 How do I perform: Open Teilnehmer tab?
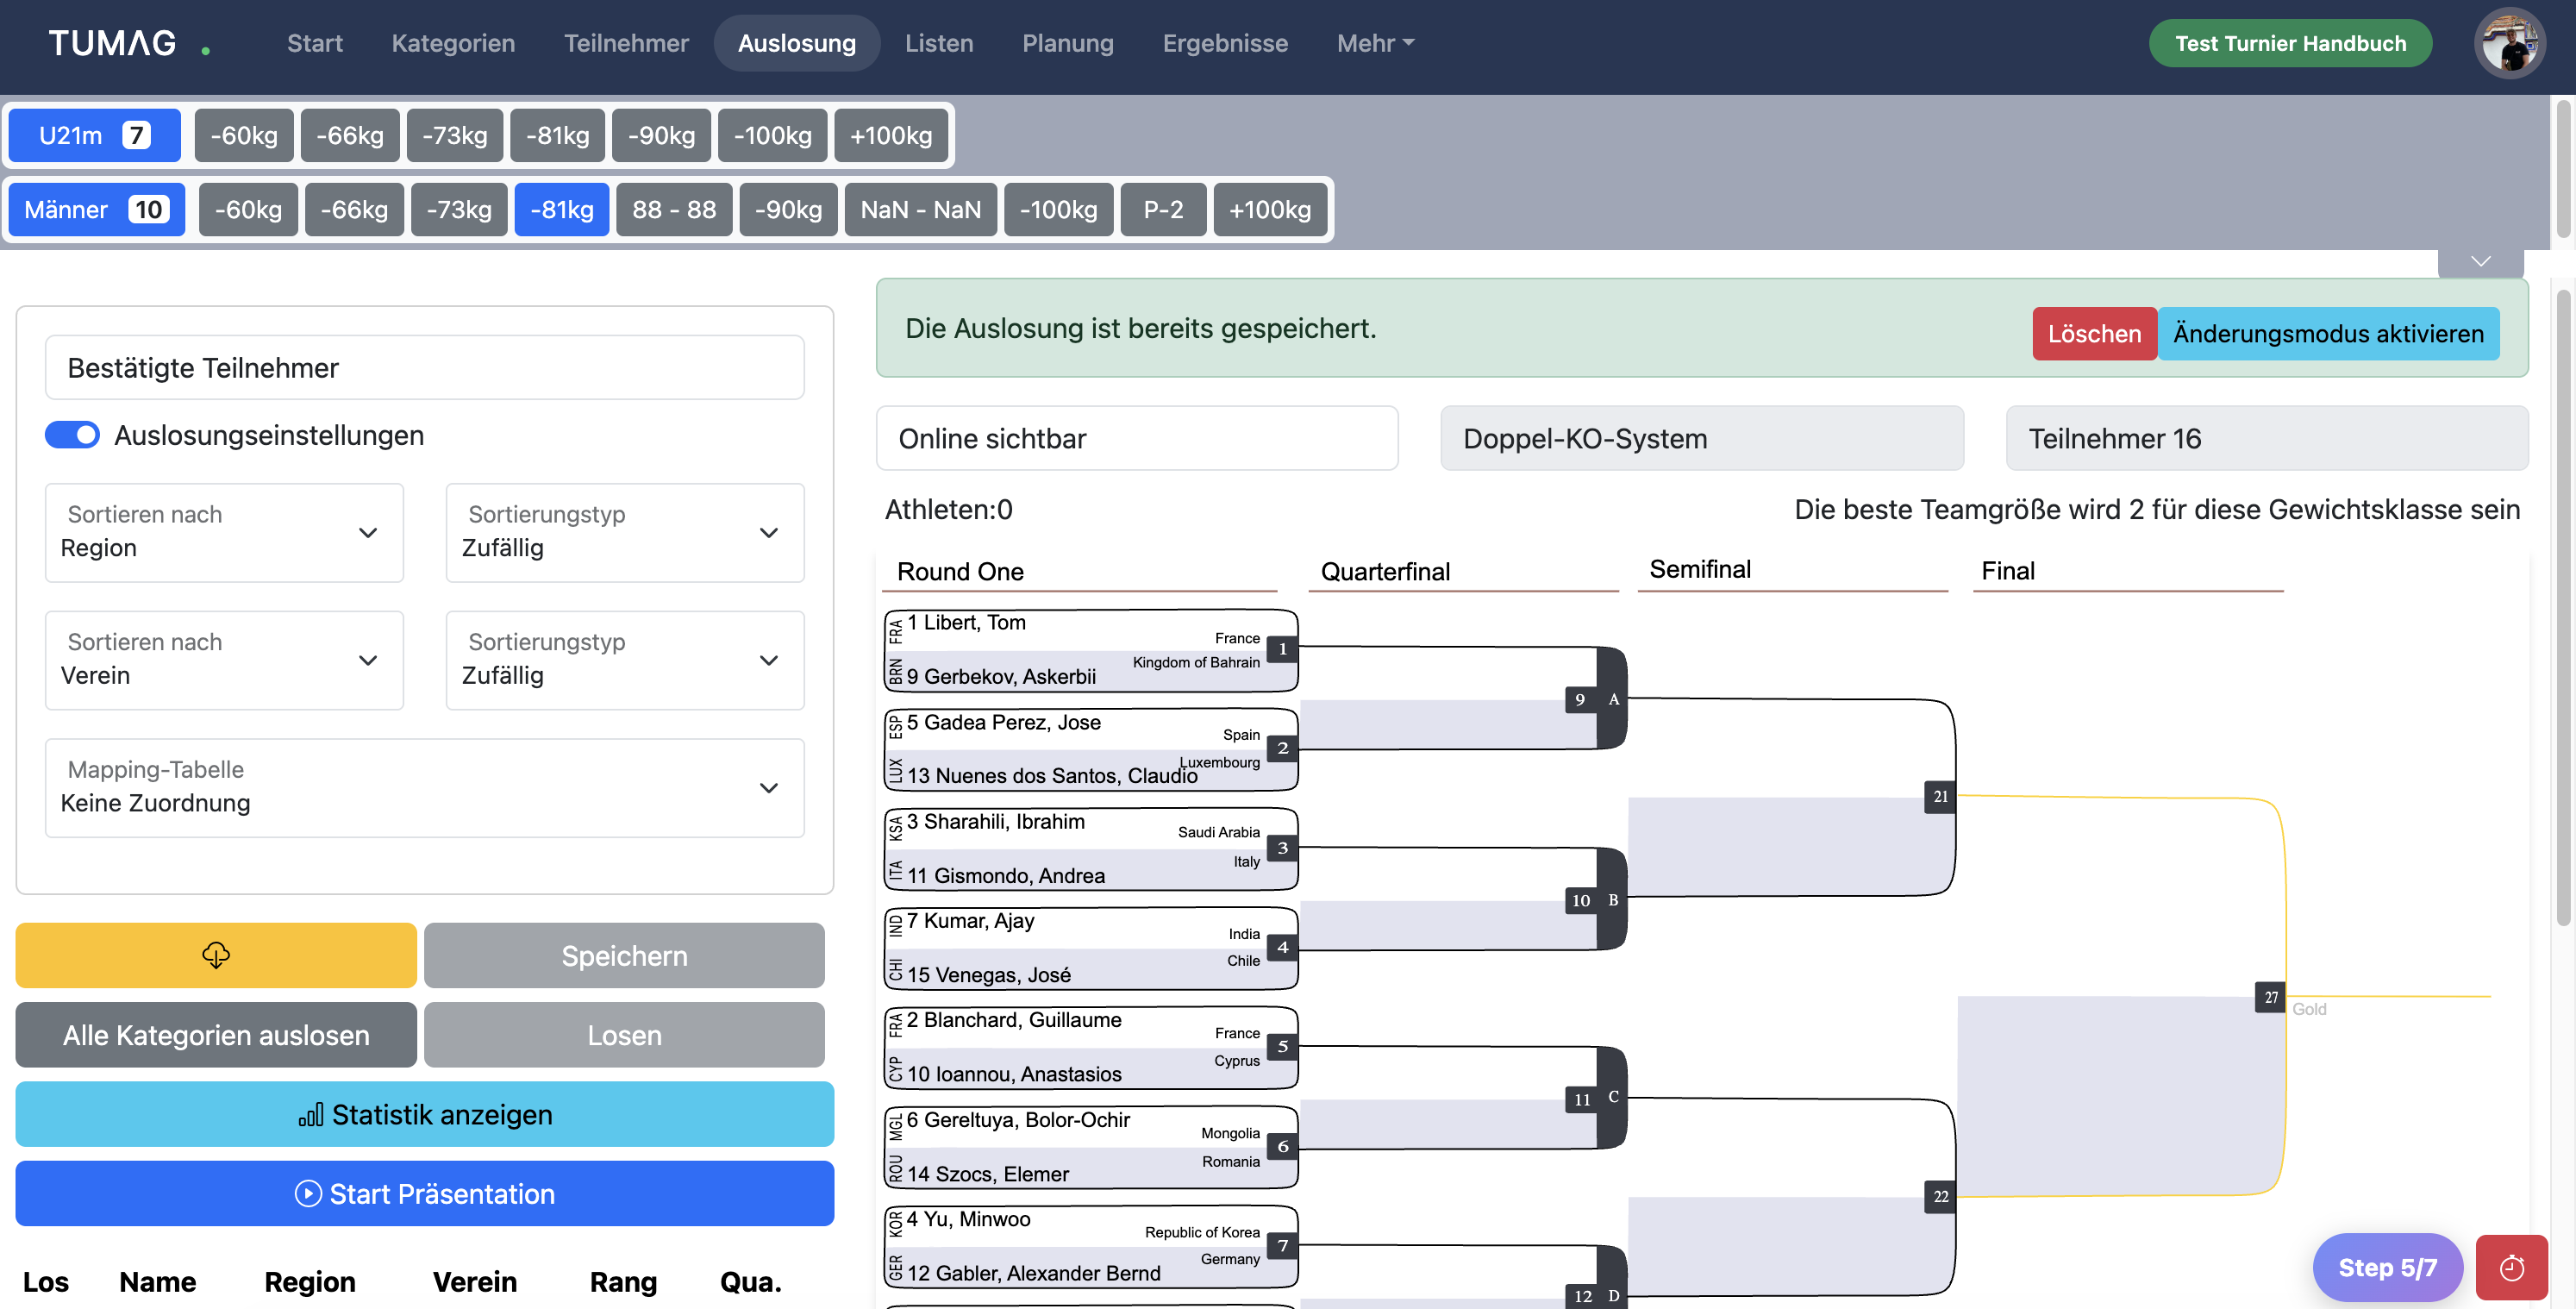pos(626,43)
